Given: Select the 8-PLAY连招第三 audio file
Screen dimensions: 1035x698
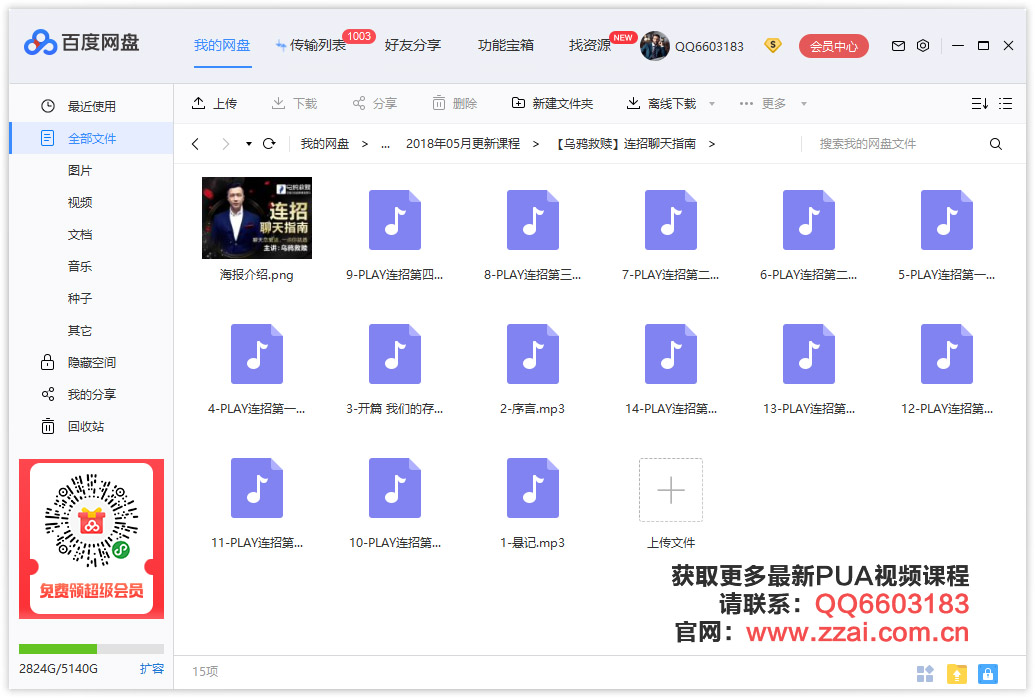Looking at the screenshot, I should point(533,220).
